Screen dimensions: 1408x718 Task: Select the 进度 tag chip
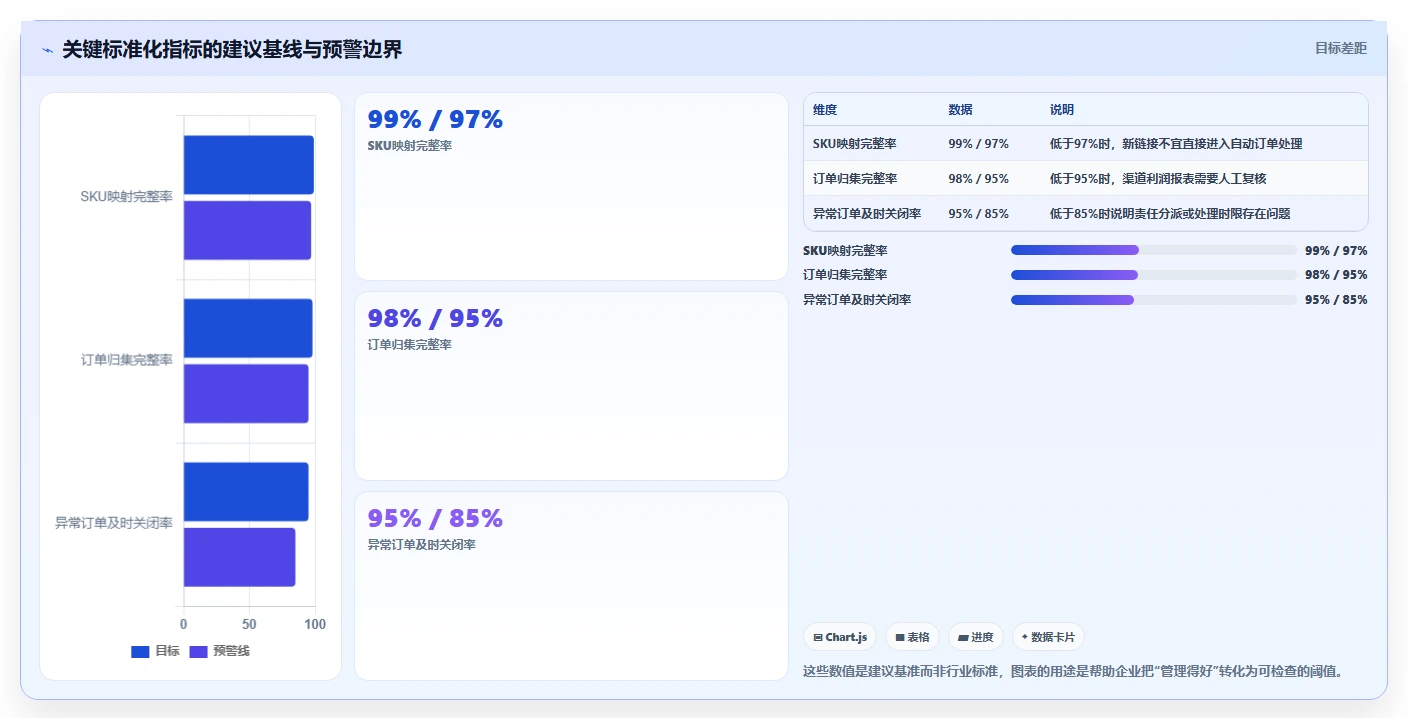click(x=975, y=637)
